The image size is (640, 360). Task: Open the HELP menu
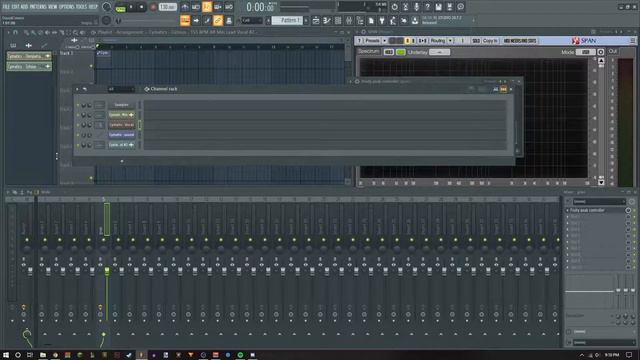93,7
